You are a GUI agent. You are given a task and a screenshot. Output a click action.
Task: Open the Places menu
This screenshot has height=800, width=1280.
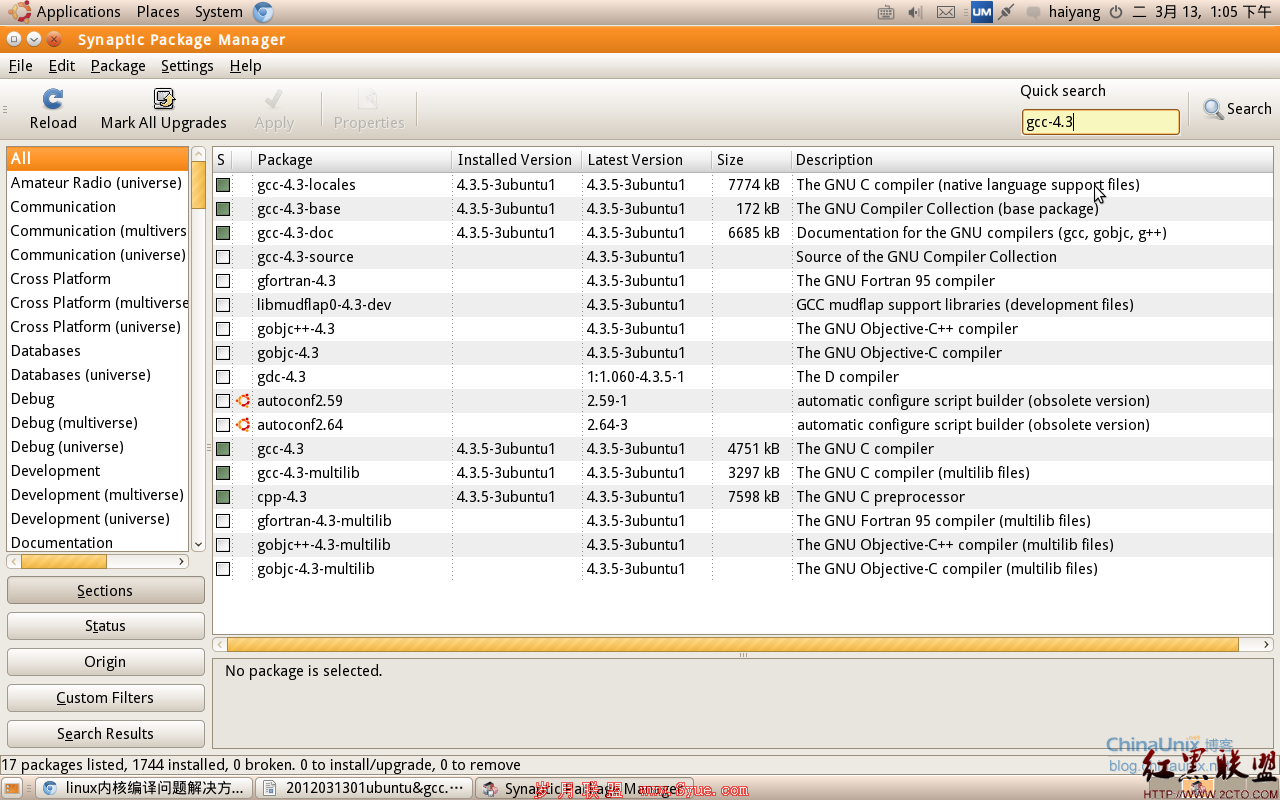[158, 12]
